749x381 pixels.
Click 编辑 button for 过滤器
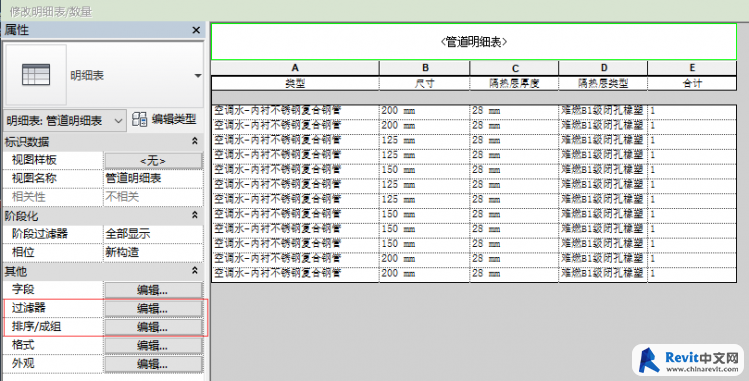pyautogui.click(x=153, y=308)
